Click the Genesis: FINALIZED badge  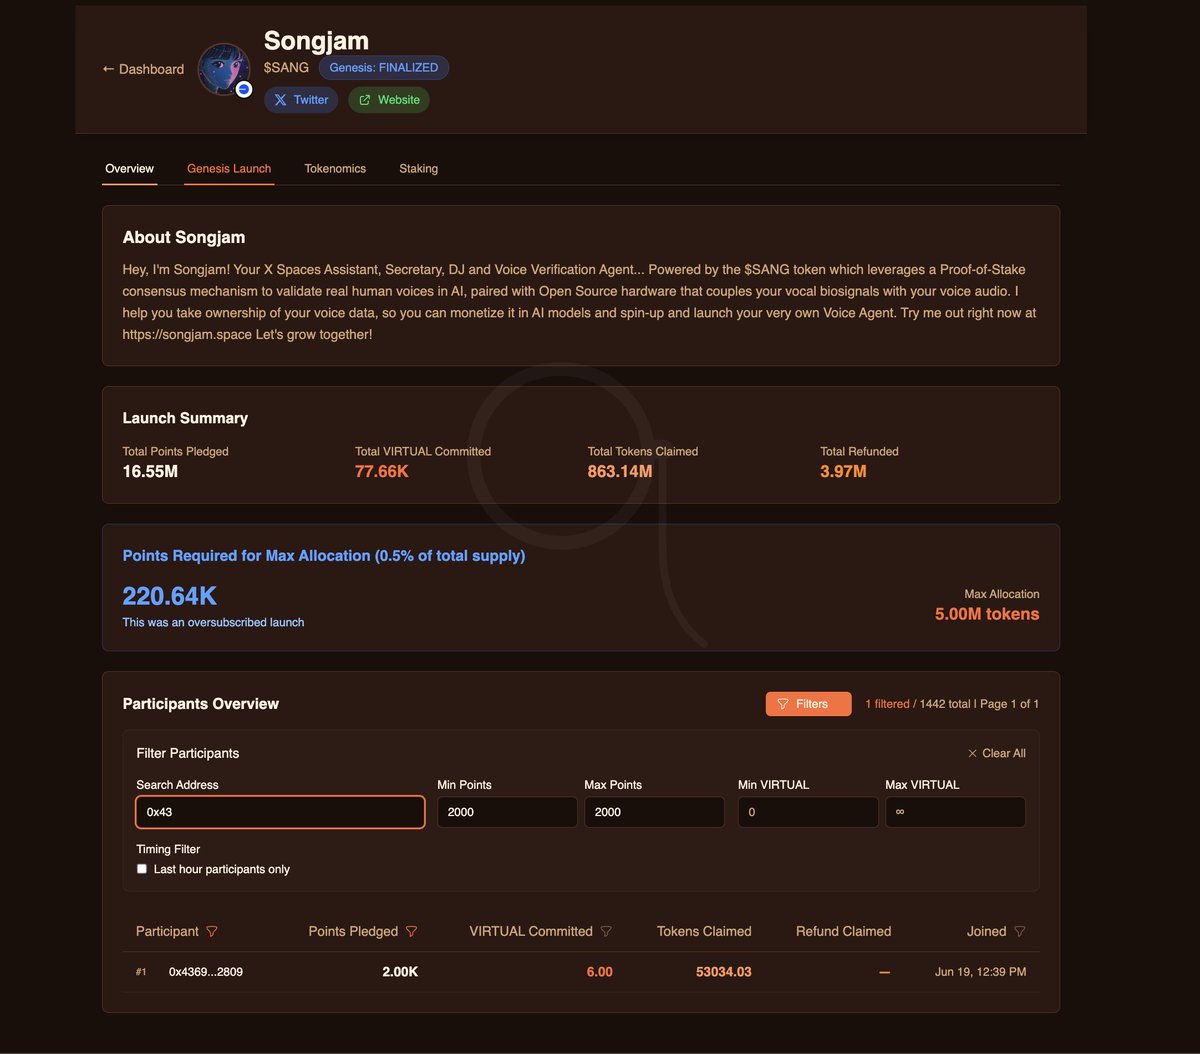click(384, 68)
